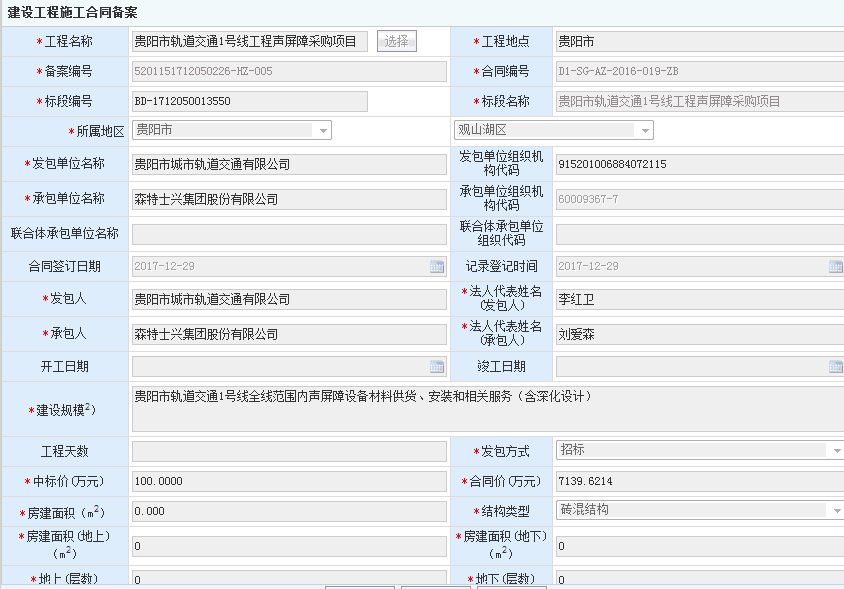Click the 建设规模 description text area
This screenshot has height=589, width=844.
pyautogui.click(x=486, y=410)
